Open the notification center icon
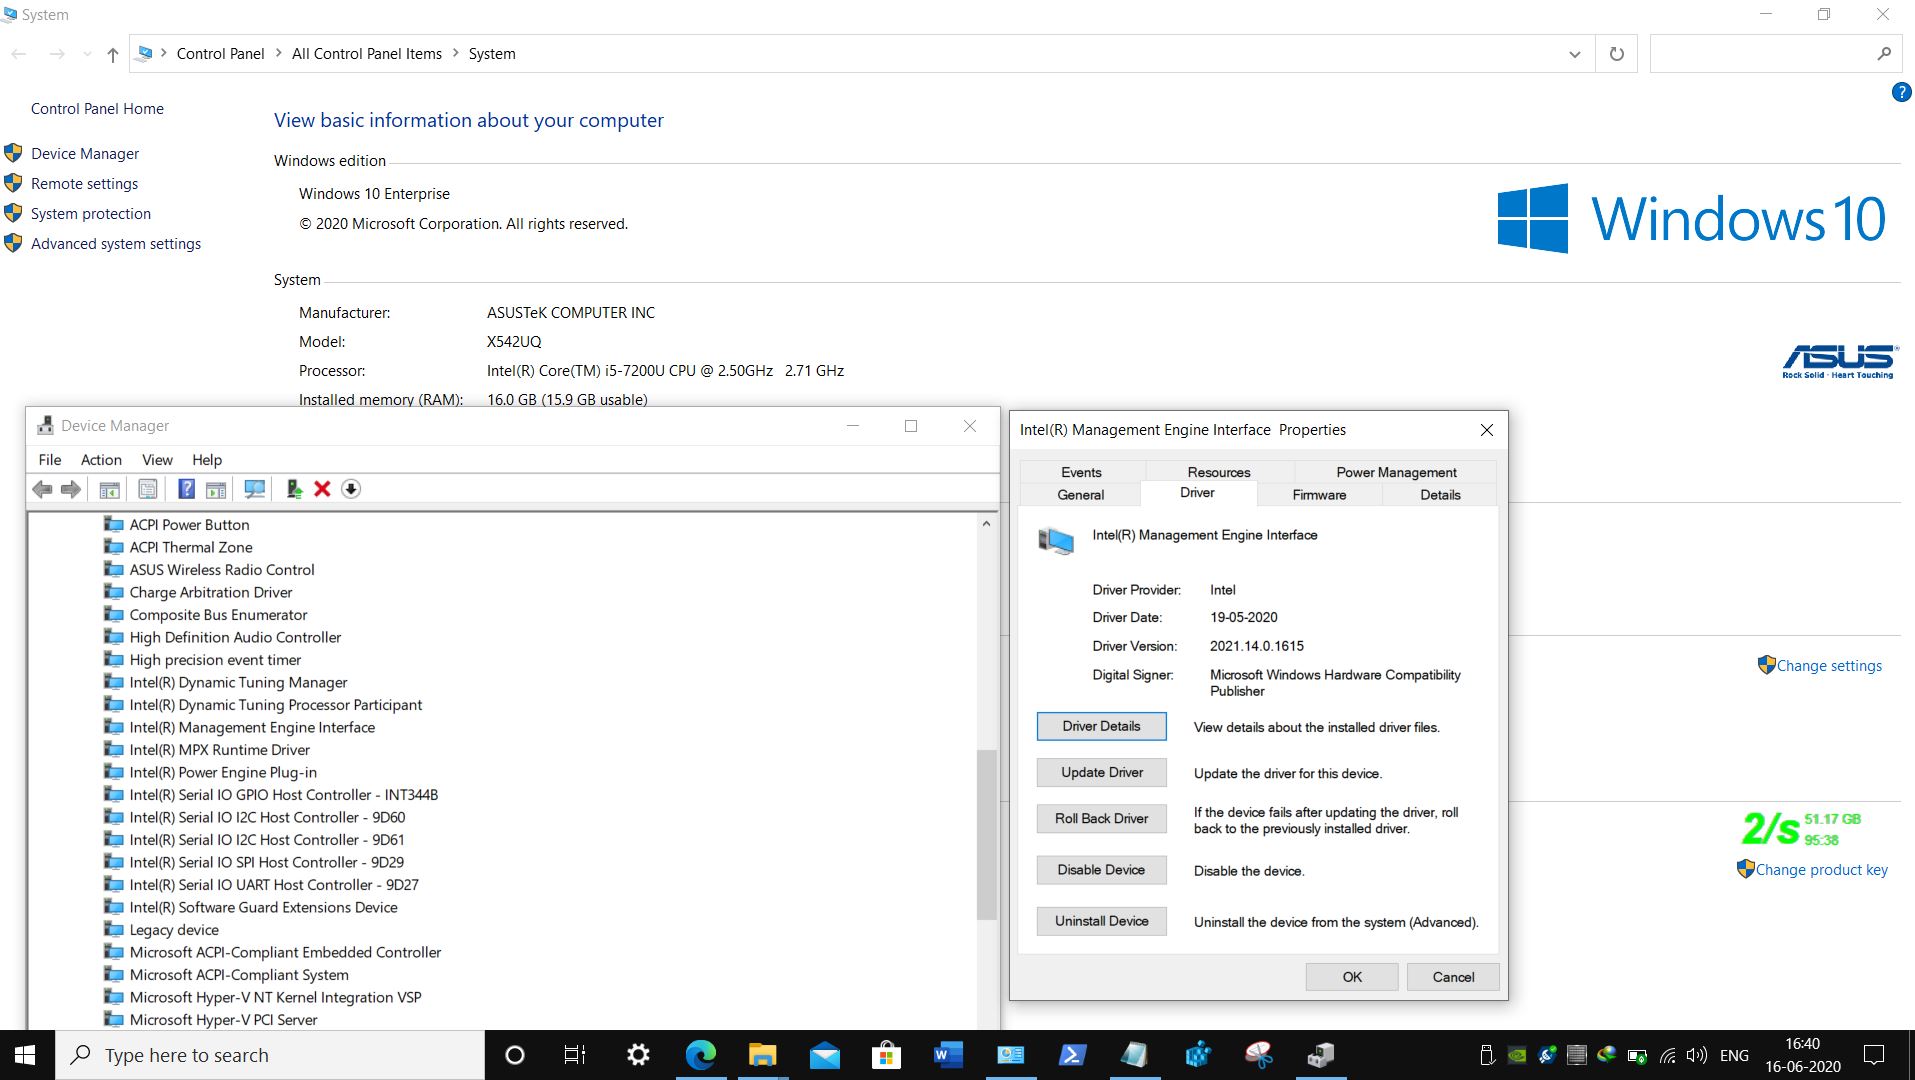Image resolution: width=1915 pixels, height=1080 pixels. pyautogui.click(x=1874, y=1055)
